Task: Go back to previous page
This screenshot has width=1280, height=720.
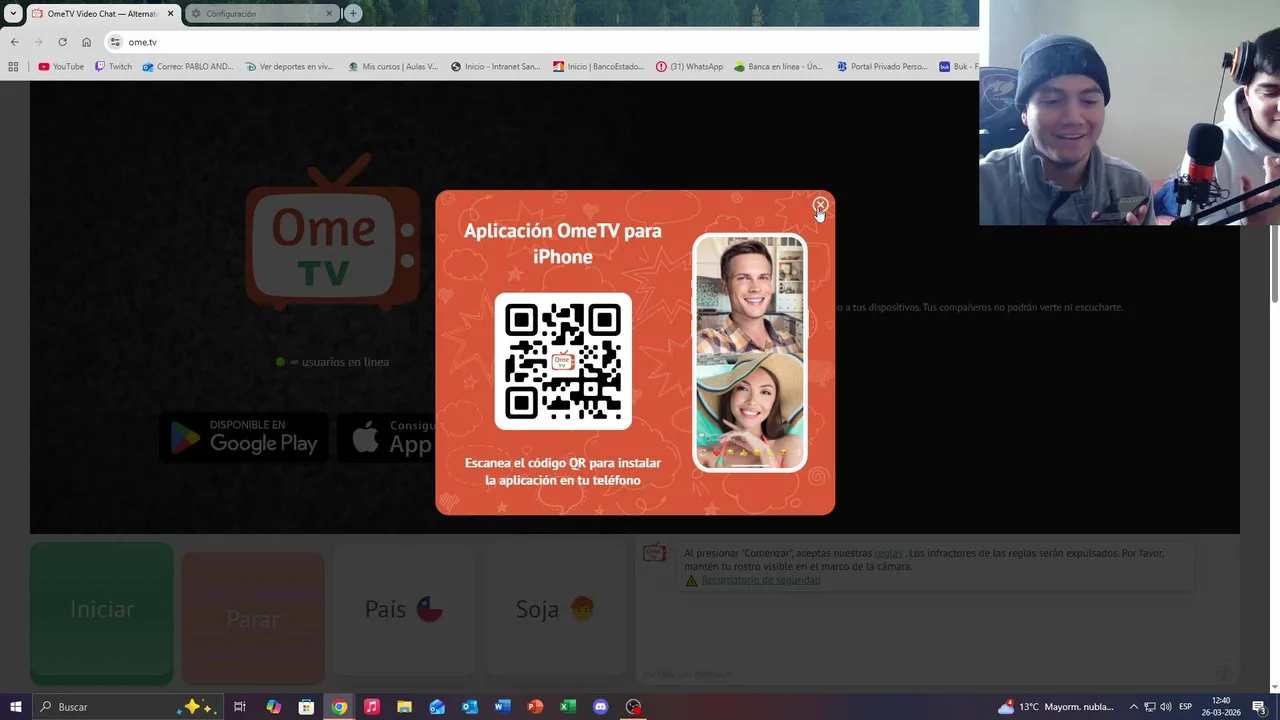Action: click(14, 42)
